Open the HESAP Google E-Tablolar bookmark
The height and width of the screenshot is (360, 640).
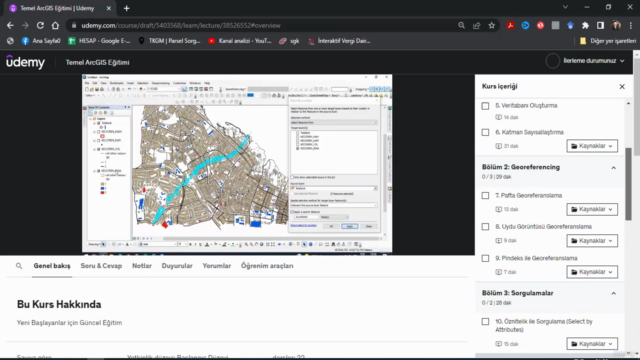click(x=99, y=41)
